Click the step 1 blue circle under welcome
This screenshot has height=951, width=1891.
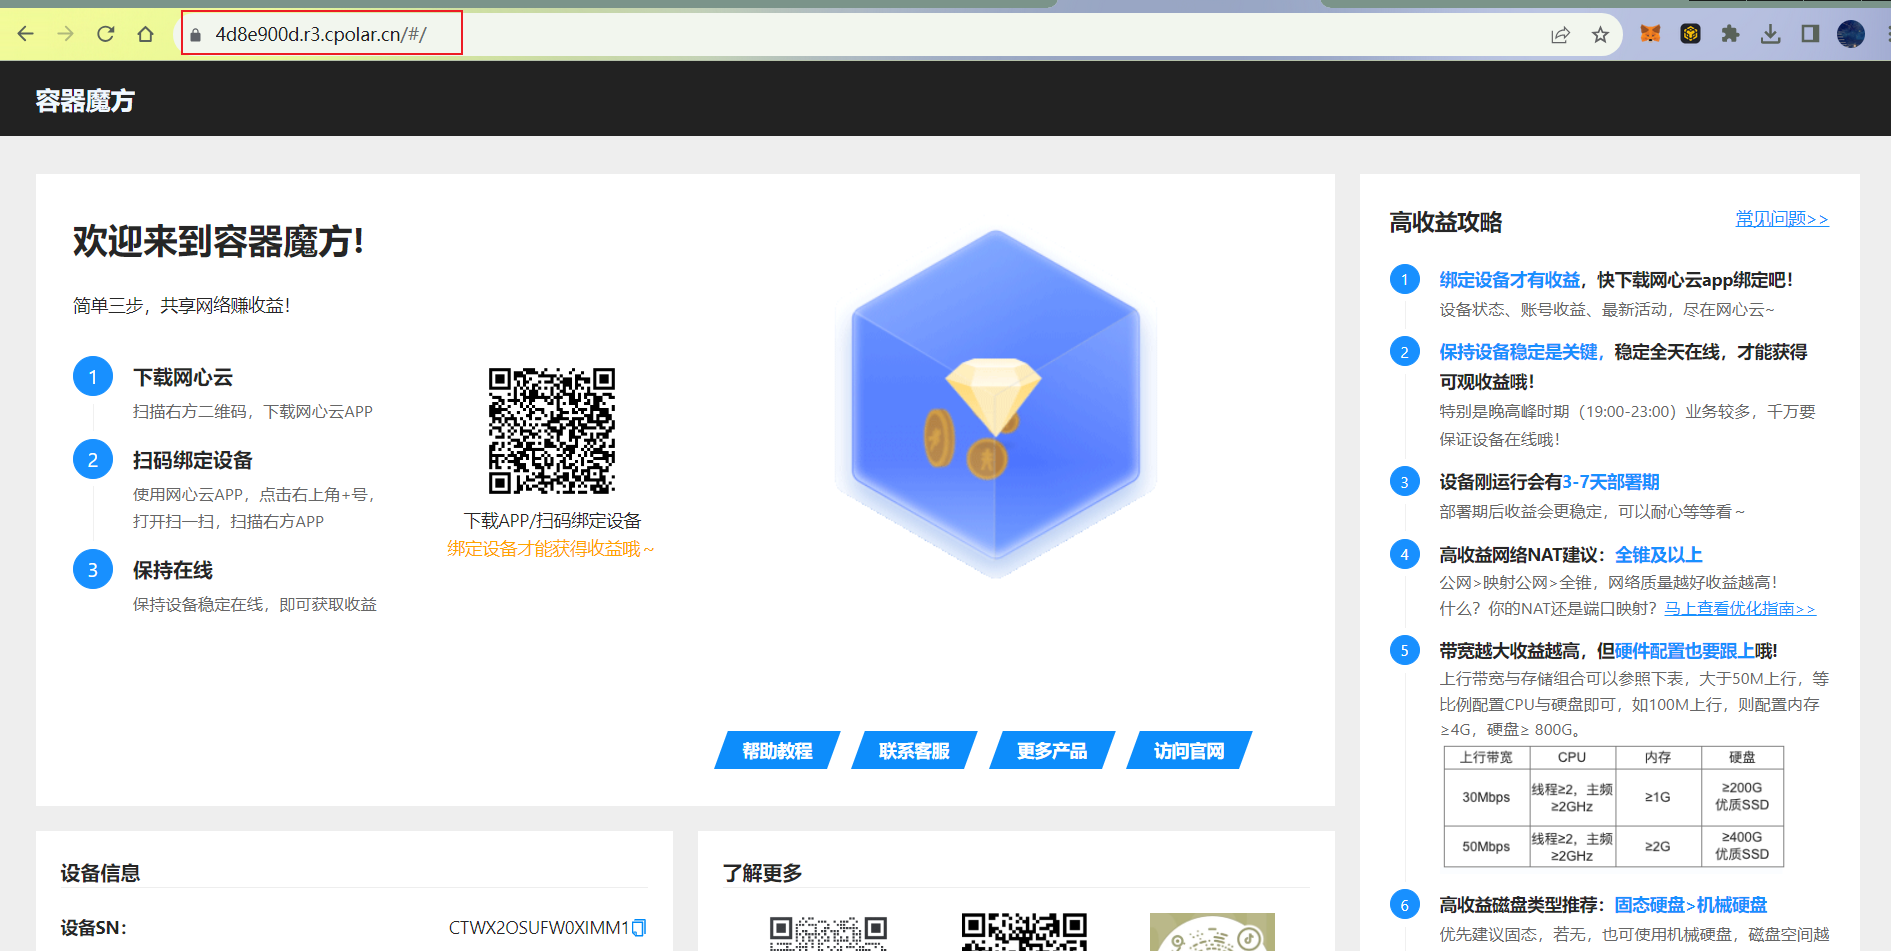(93, 377)
